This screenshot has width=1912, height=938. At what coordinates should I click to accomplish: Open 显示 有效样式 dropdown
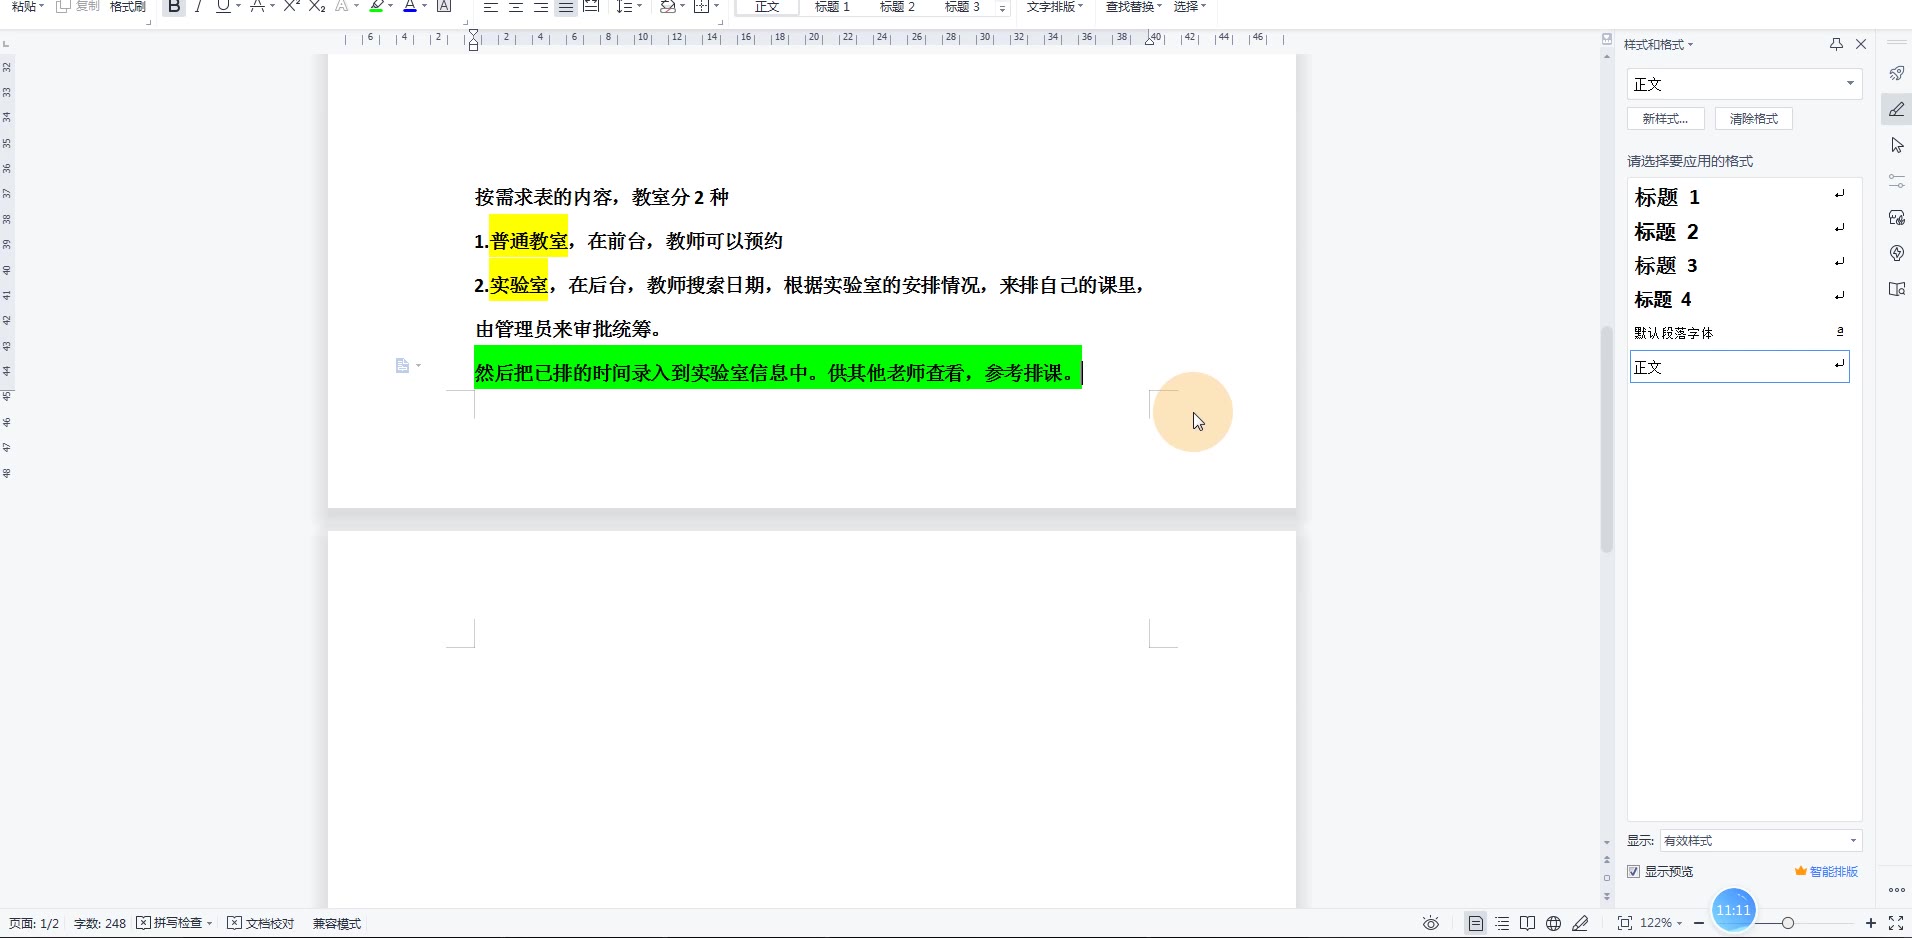point(1761,840)
